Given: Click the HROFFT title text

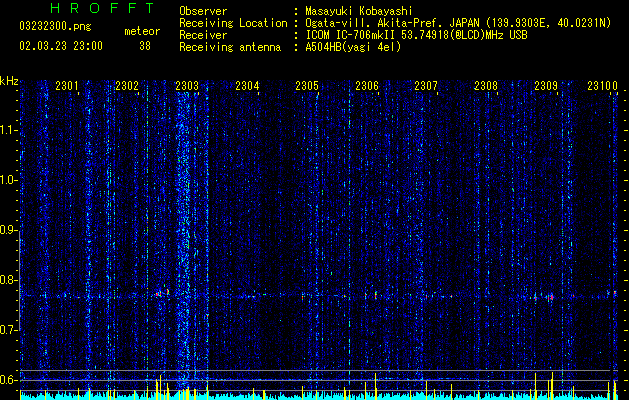Looking at the screenshot, I should tap(102, 8).
